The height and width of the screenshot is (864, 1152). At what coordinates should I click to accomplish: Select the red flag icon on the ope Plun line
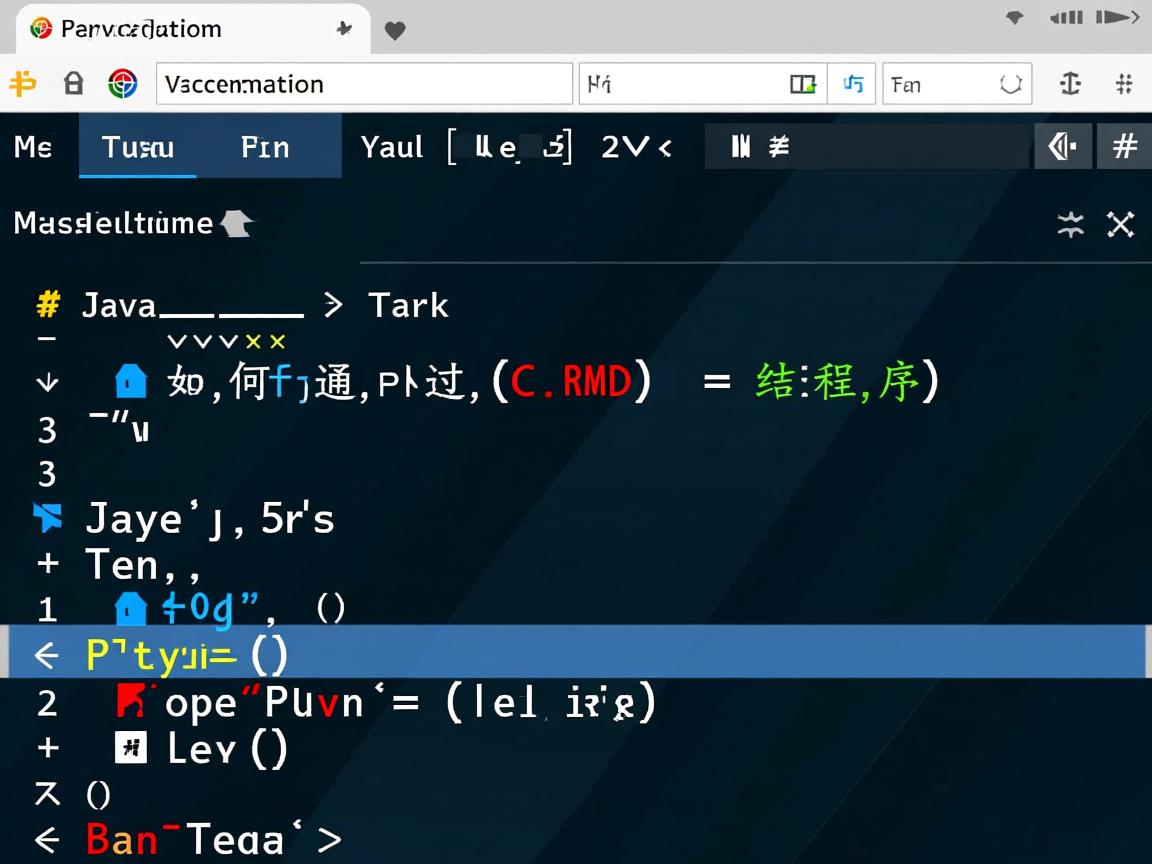click(129, 702)
